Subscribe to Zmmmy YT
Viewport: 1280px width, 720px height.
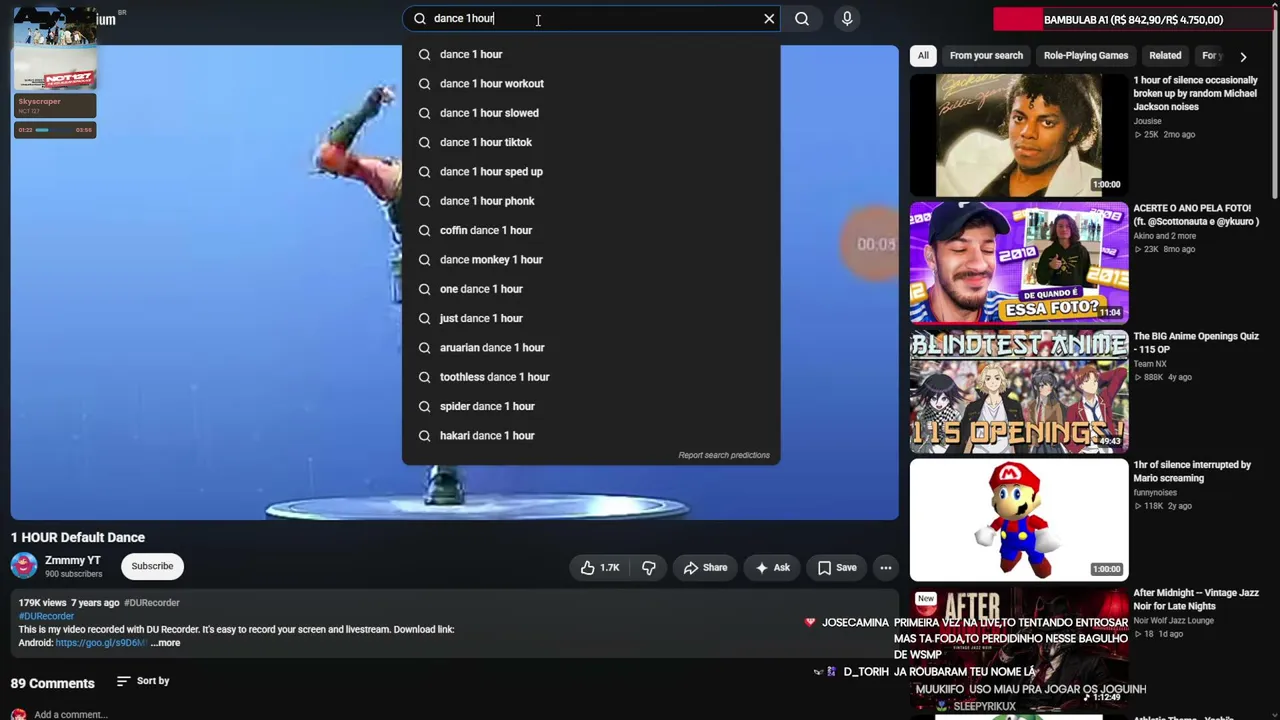pyautogui.click(x=152, y=566)
